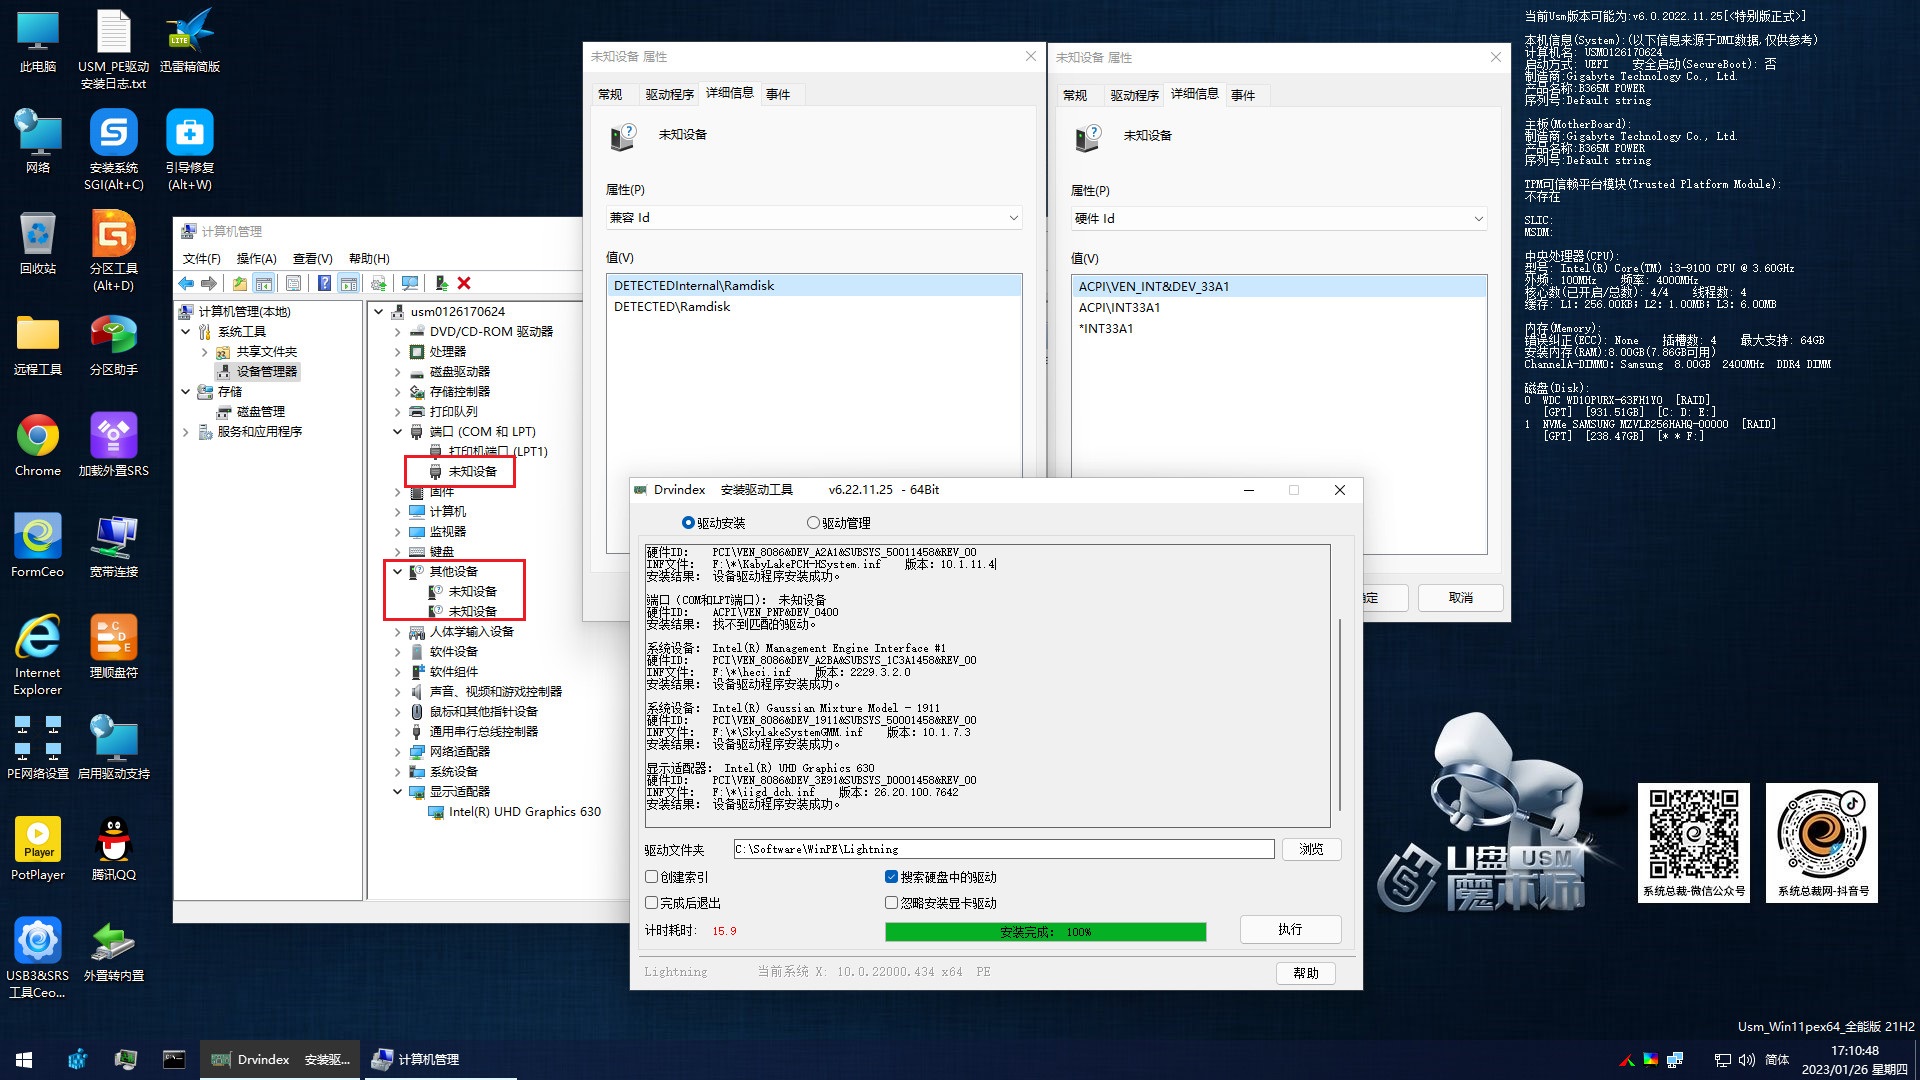Open the 帮助(H) menu in 计算机管理
This screenshot has height=1080, width=1920.
369,258
